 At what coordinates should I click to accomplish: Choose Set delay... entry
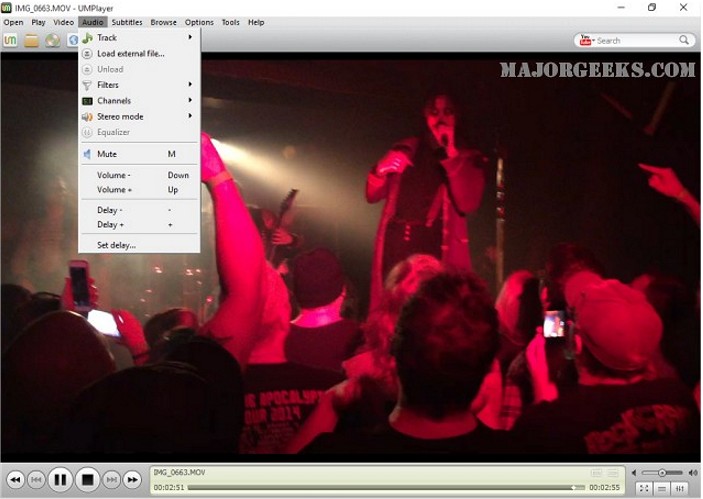coord(139,245)
